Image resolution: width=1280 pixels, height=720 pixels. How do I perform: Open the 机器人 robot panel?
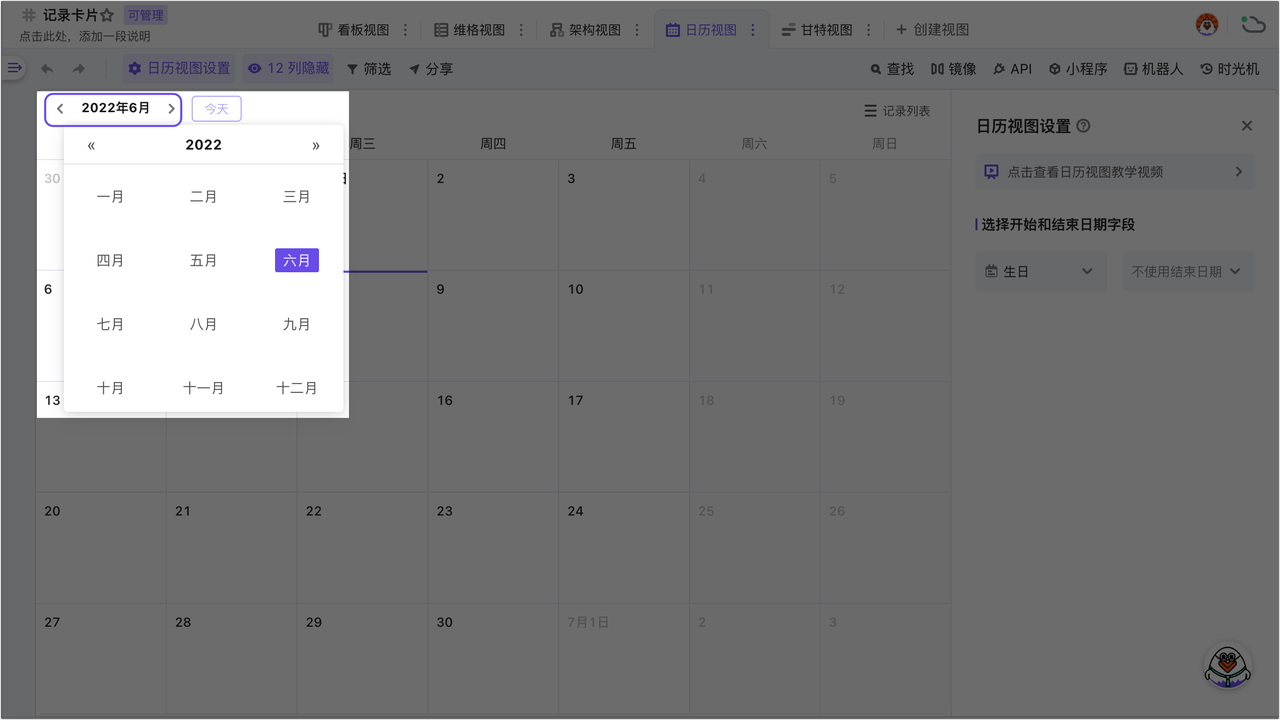1153,69
